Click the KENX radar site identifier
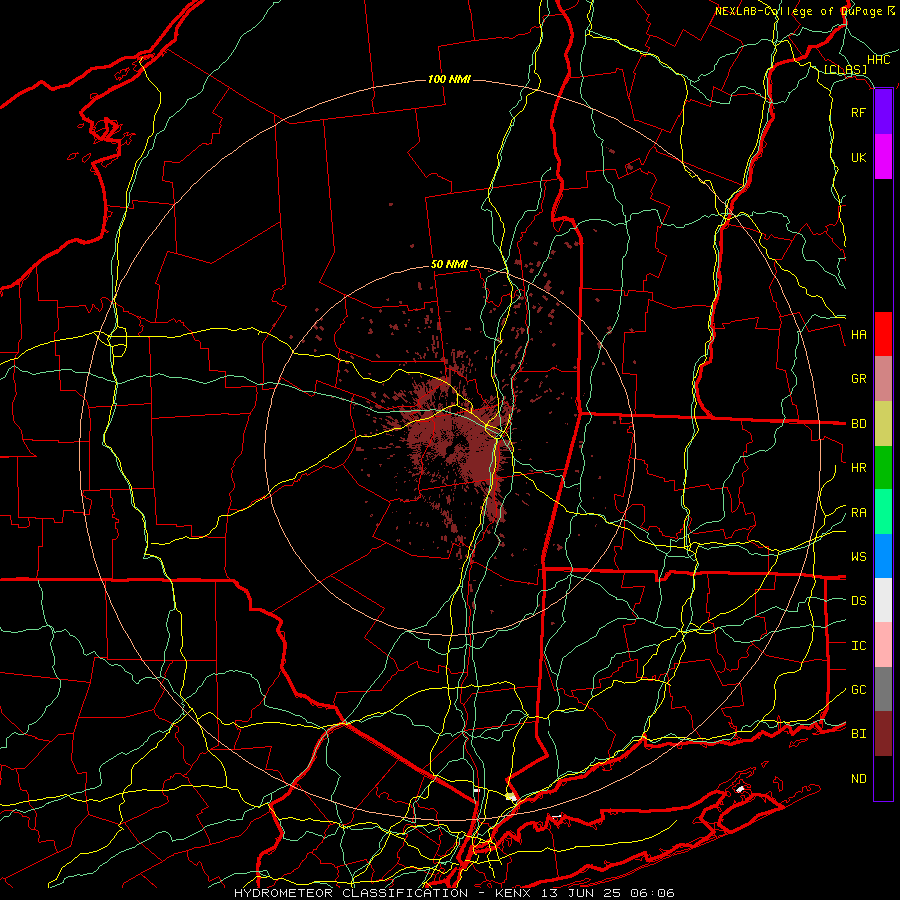The width and height of the screenshot is (900, 900). pyautogui.click(x=515, y=893)
